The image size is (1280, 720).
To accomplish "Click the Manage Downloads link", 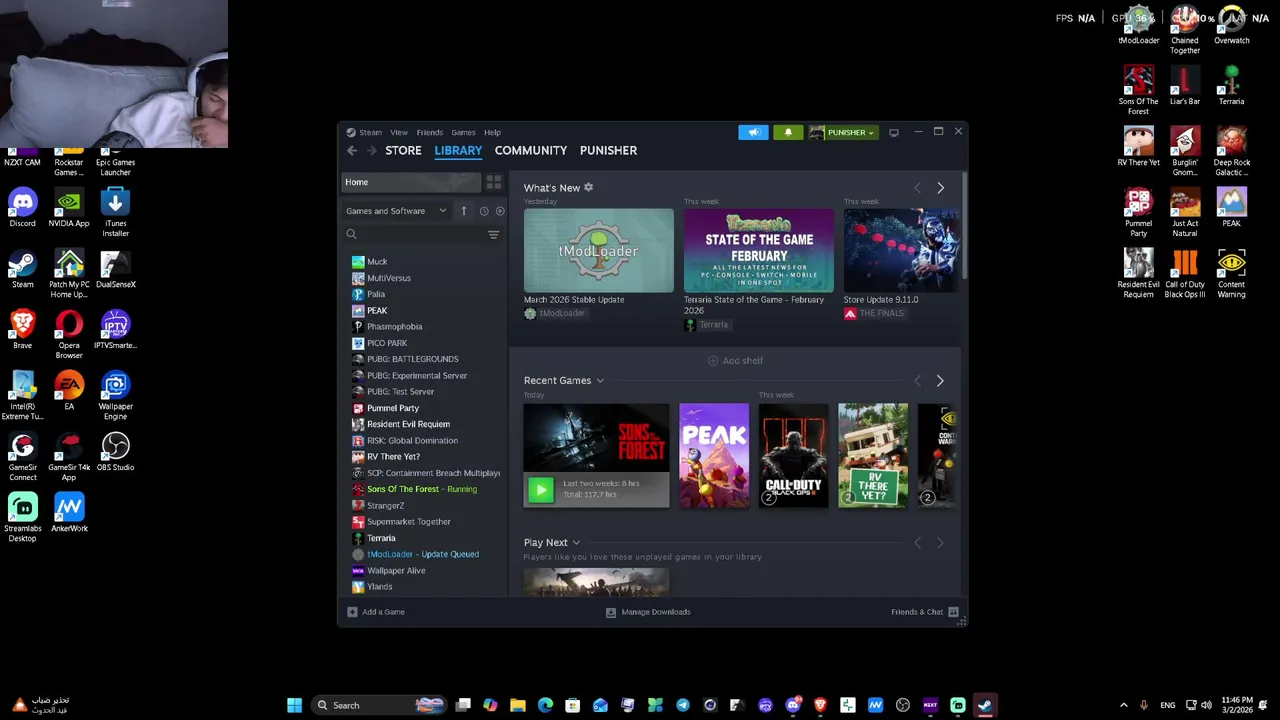I will 656,612.
